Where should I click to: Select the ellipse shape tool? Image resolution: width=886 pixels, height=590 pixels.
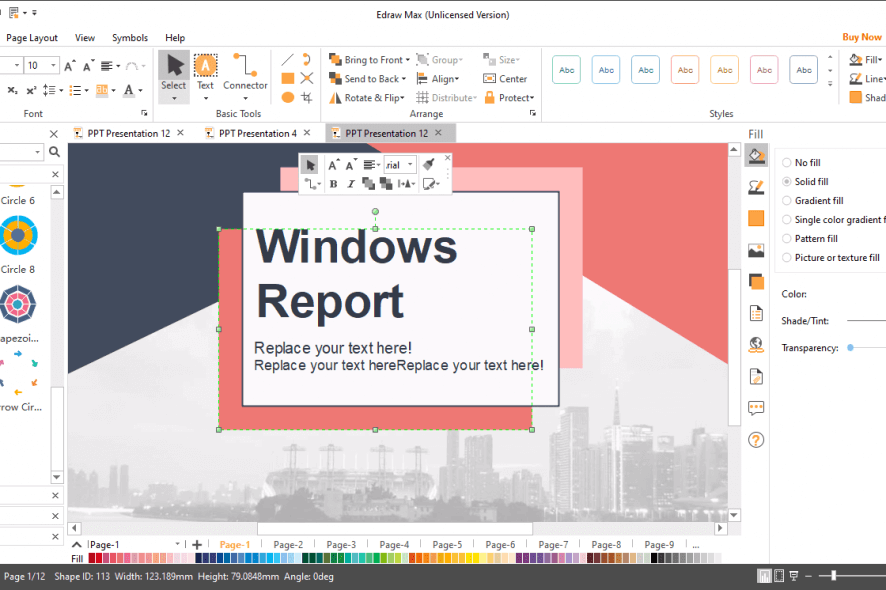click(x=288, y=97)
